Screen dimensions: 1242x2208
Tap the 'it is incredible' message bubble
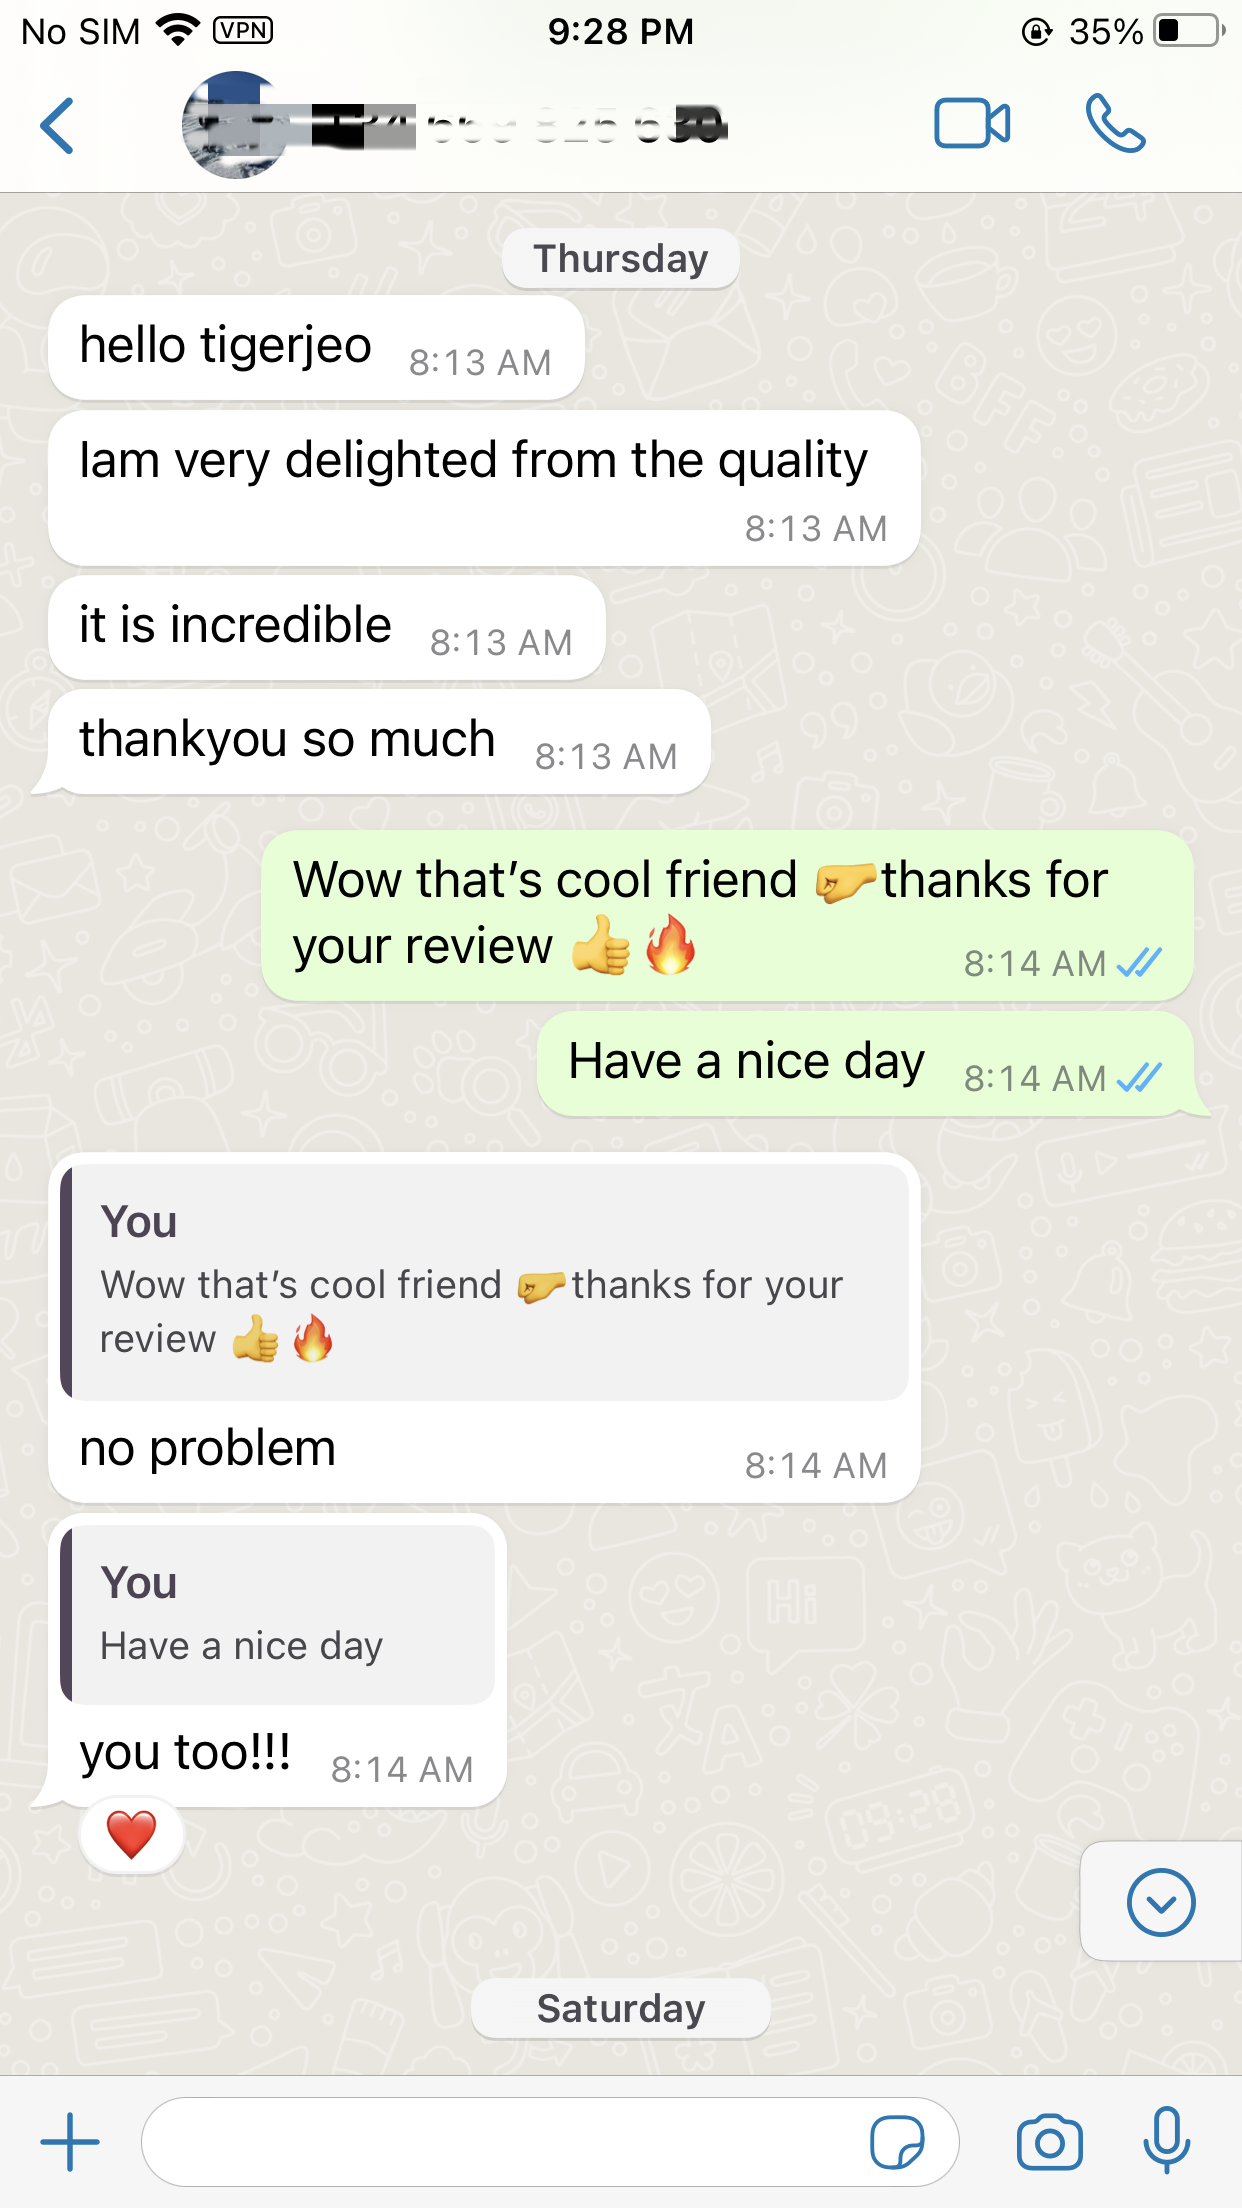coord(327,627)
